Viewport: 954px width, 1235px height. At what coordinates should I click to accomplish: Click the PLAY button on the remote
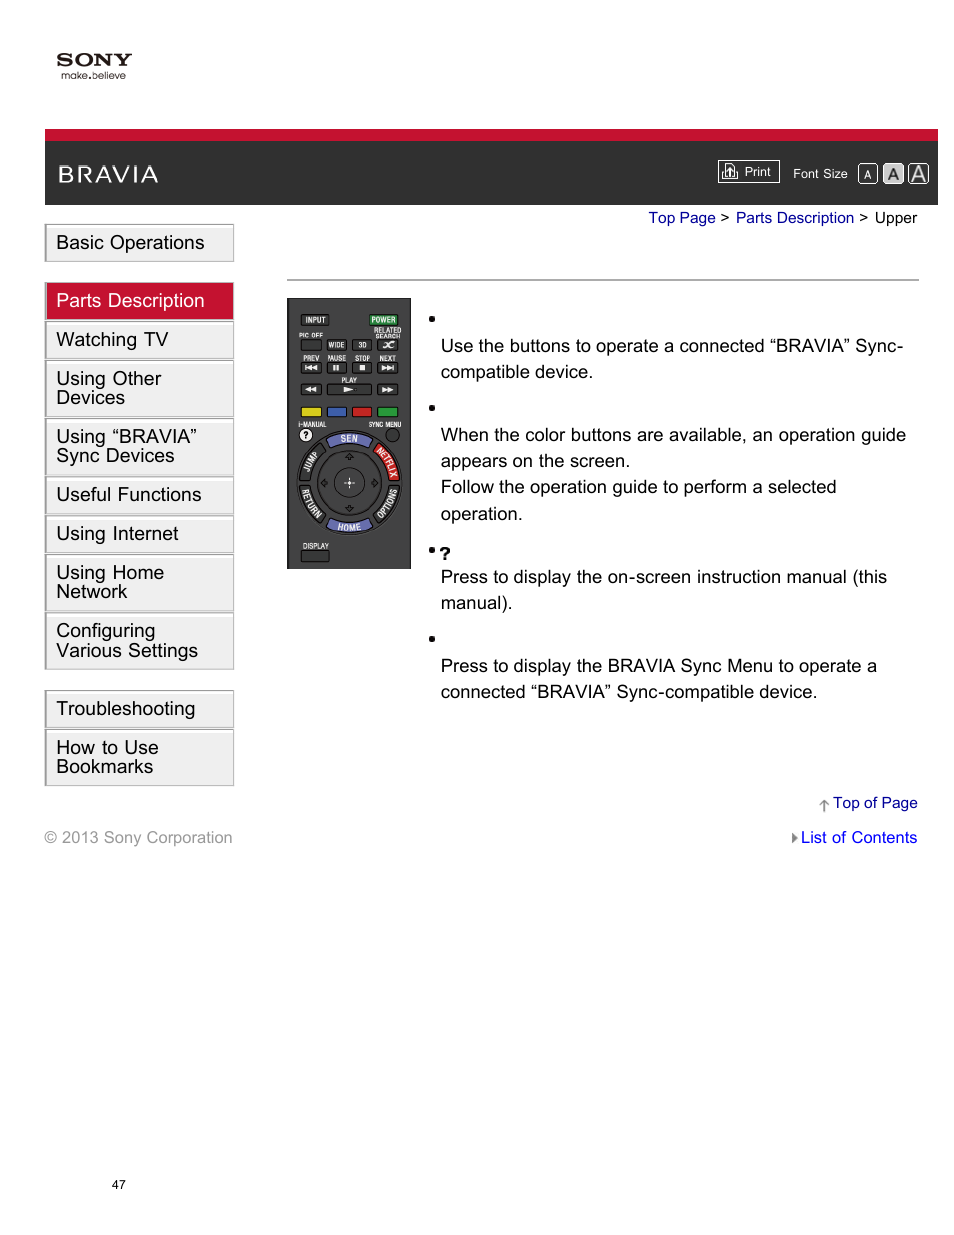(349, 389)
